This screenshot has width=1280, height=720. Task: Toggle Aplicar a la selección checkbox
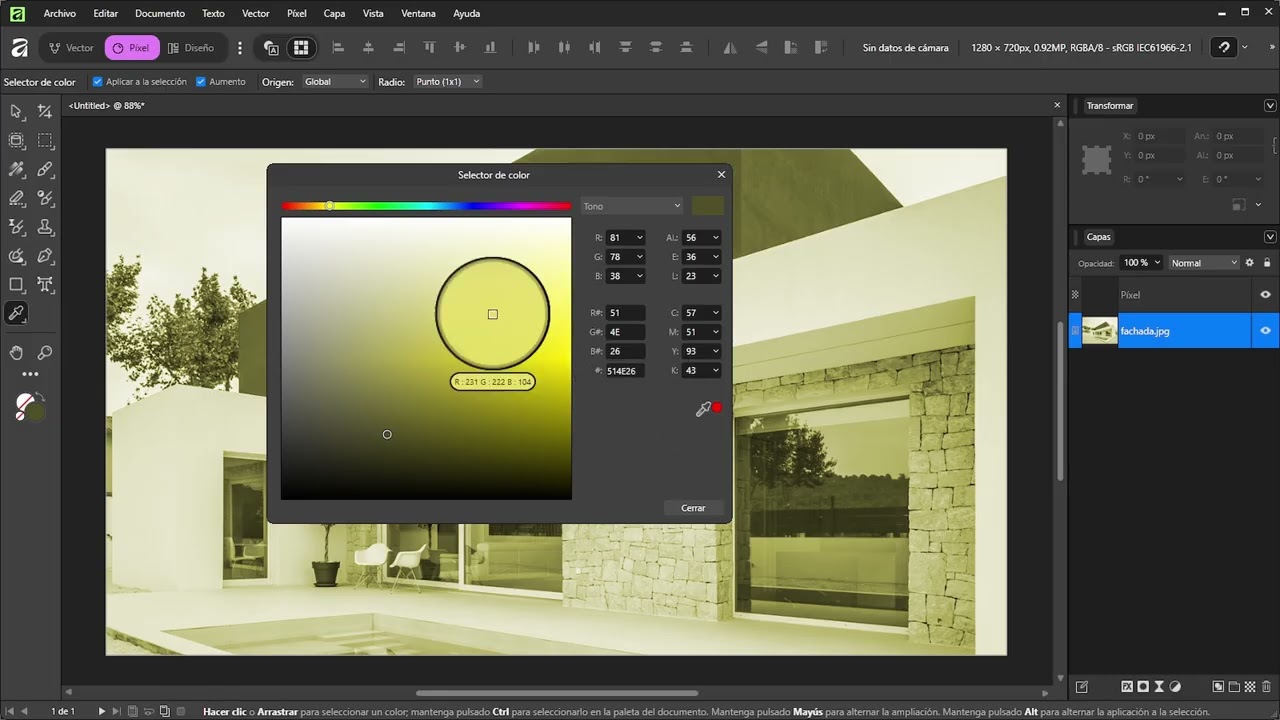(98, 82)
